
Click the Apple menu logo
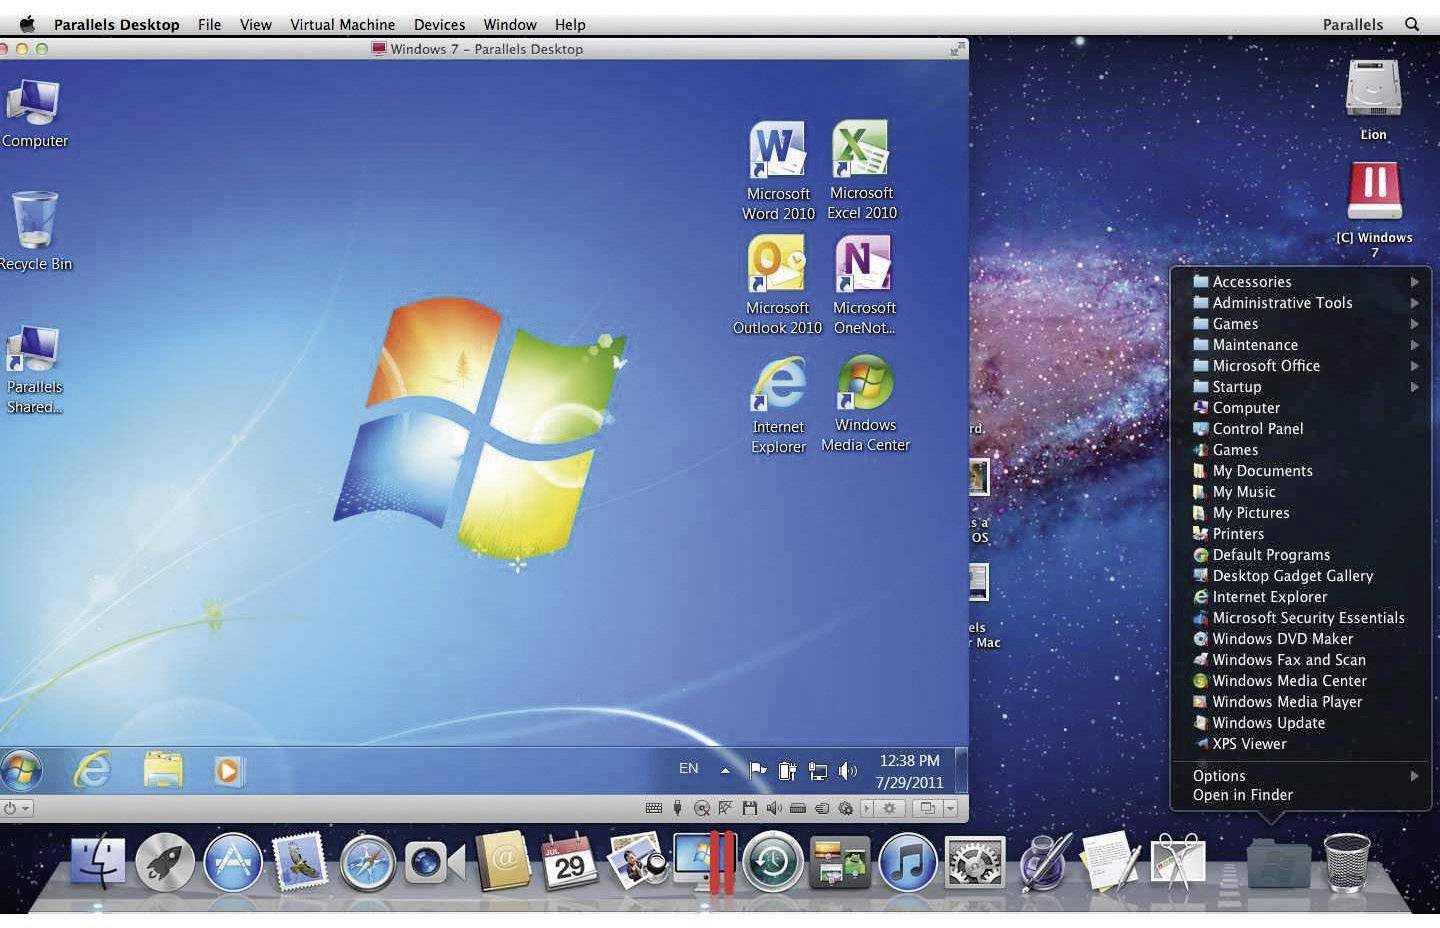[27, 24]
